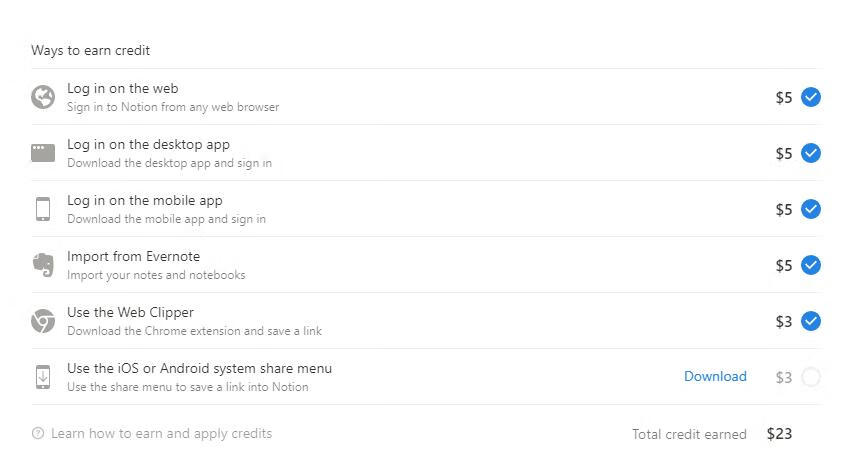Viewport: 855px width, 474px height.
Task: Click the desktop app window icon
Action: tap(43, 153)
